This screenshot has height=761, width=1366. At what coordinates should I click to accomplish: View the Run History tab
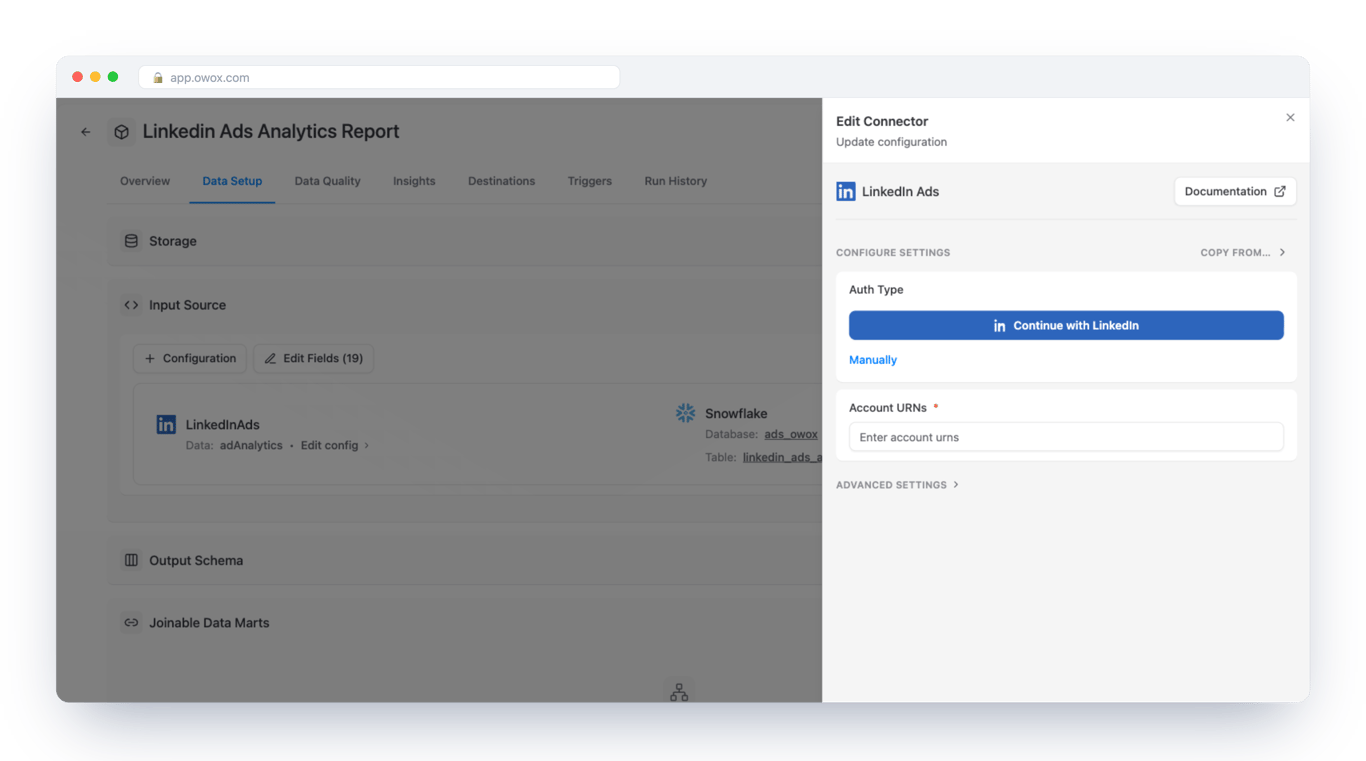(675, 181)
